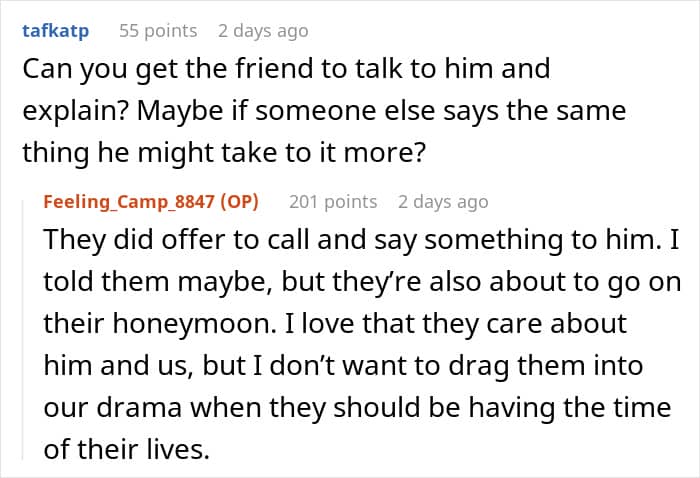Screen dimensions: 700x478
Task: Open Feeling_Camp_8847 user profile link
Action: click(129, 202)
